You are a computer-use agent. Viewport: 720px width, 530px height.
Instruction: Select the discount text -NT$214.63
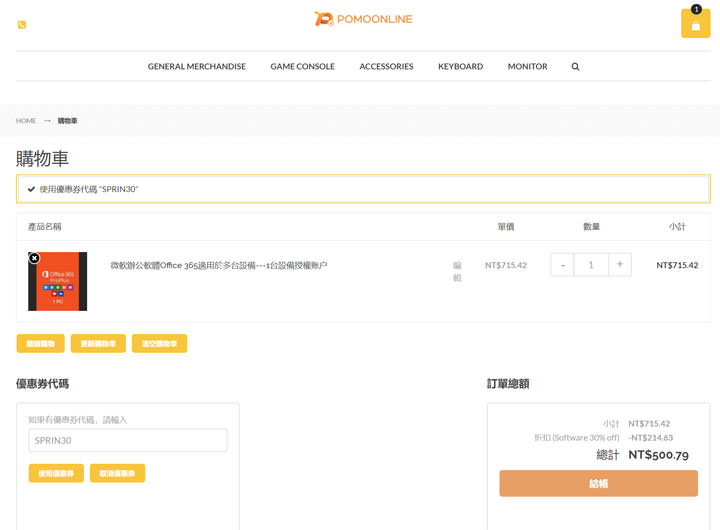point(651,438)
